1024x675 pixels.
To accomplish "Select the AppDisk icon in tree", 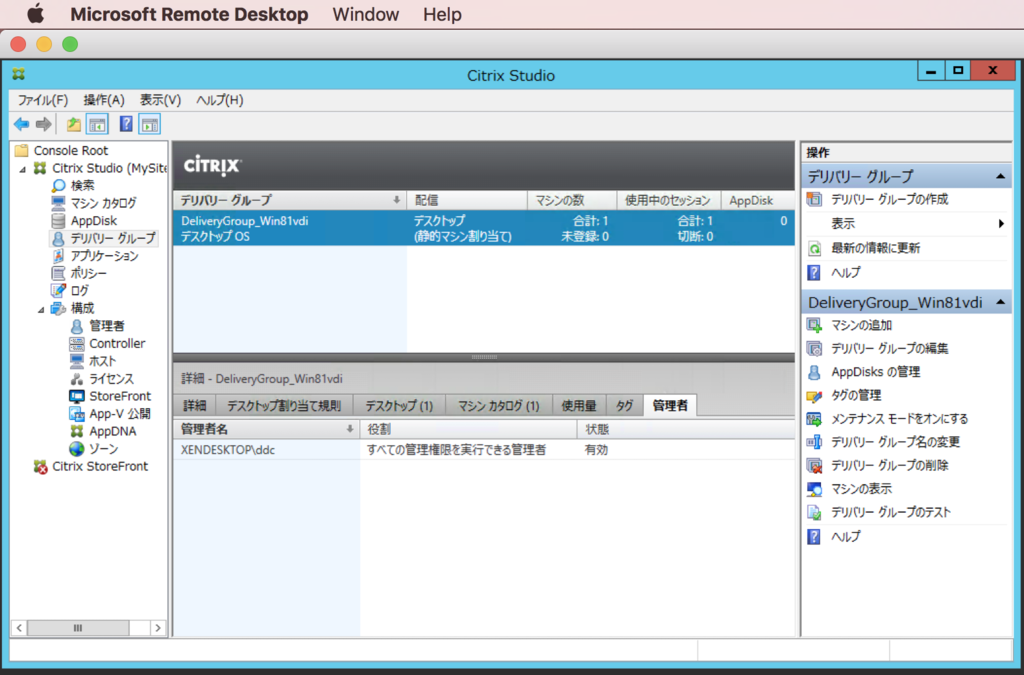I will pos(59,221).
